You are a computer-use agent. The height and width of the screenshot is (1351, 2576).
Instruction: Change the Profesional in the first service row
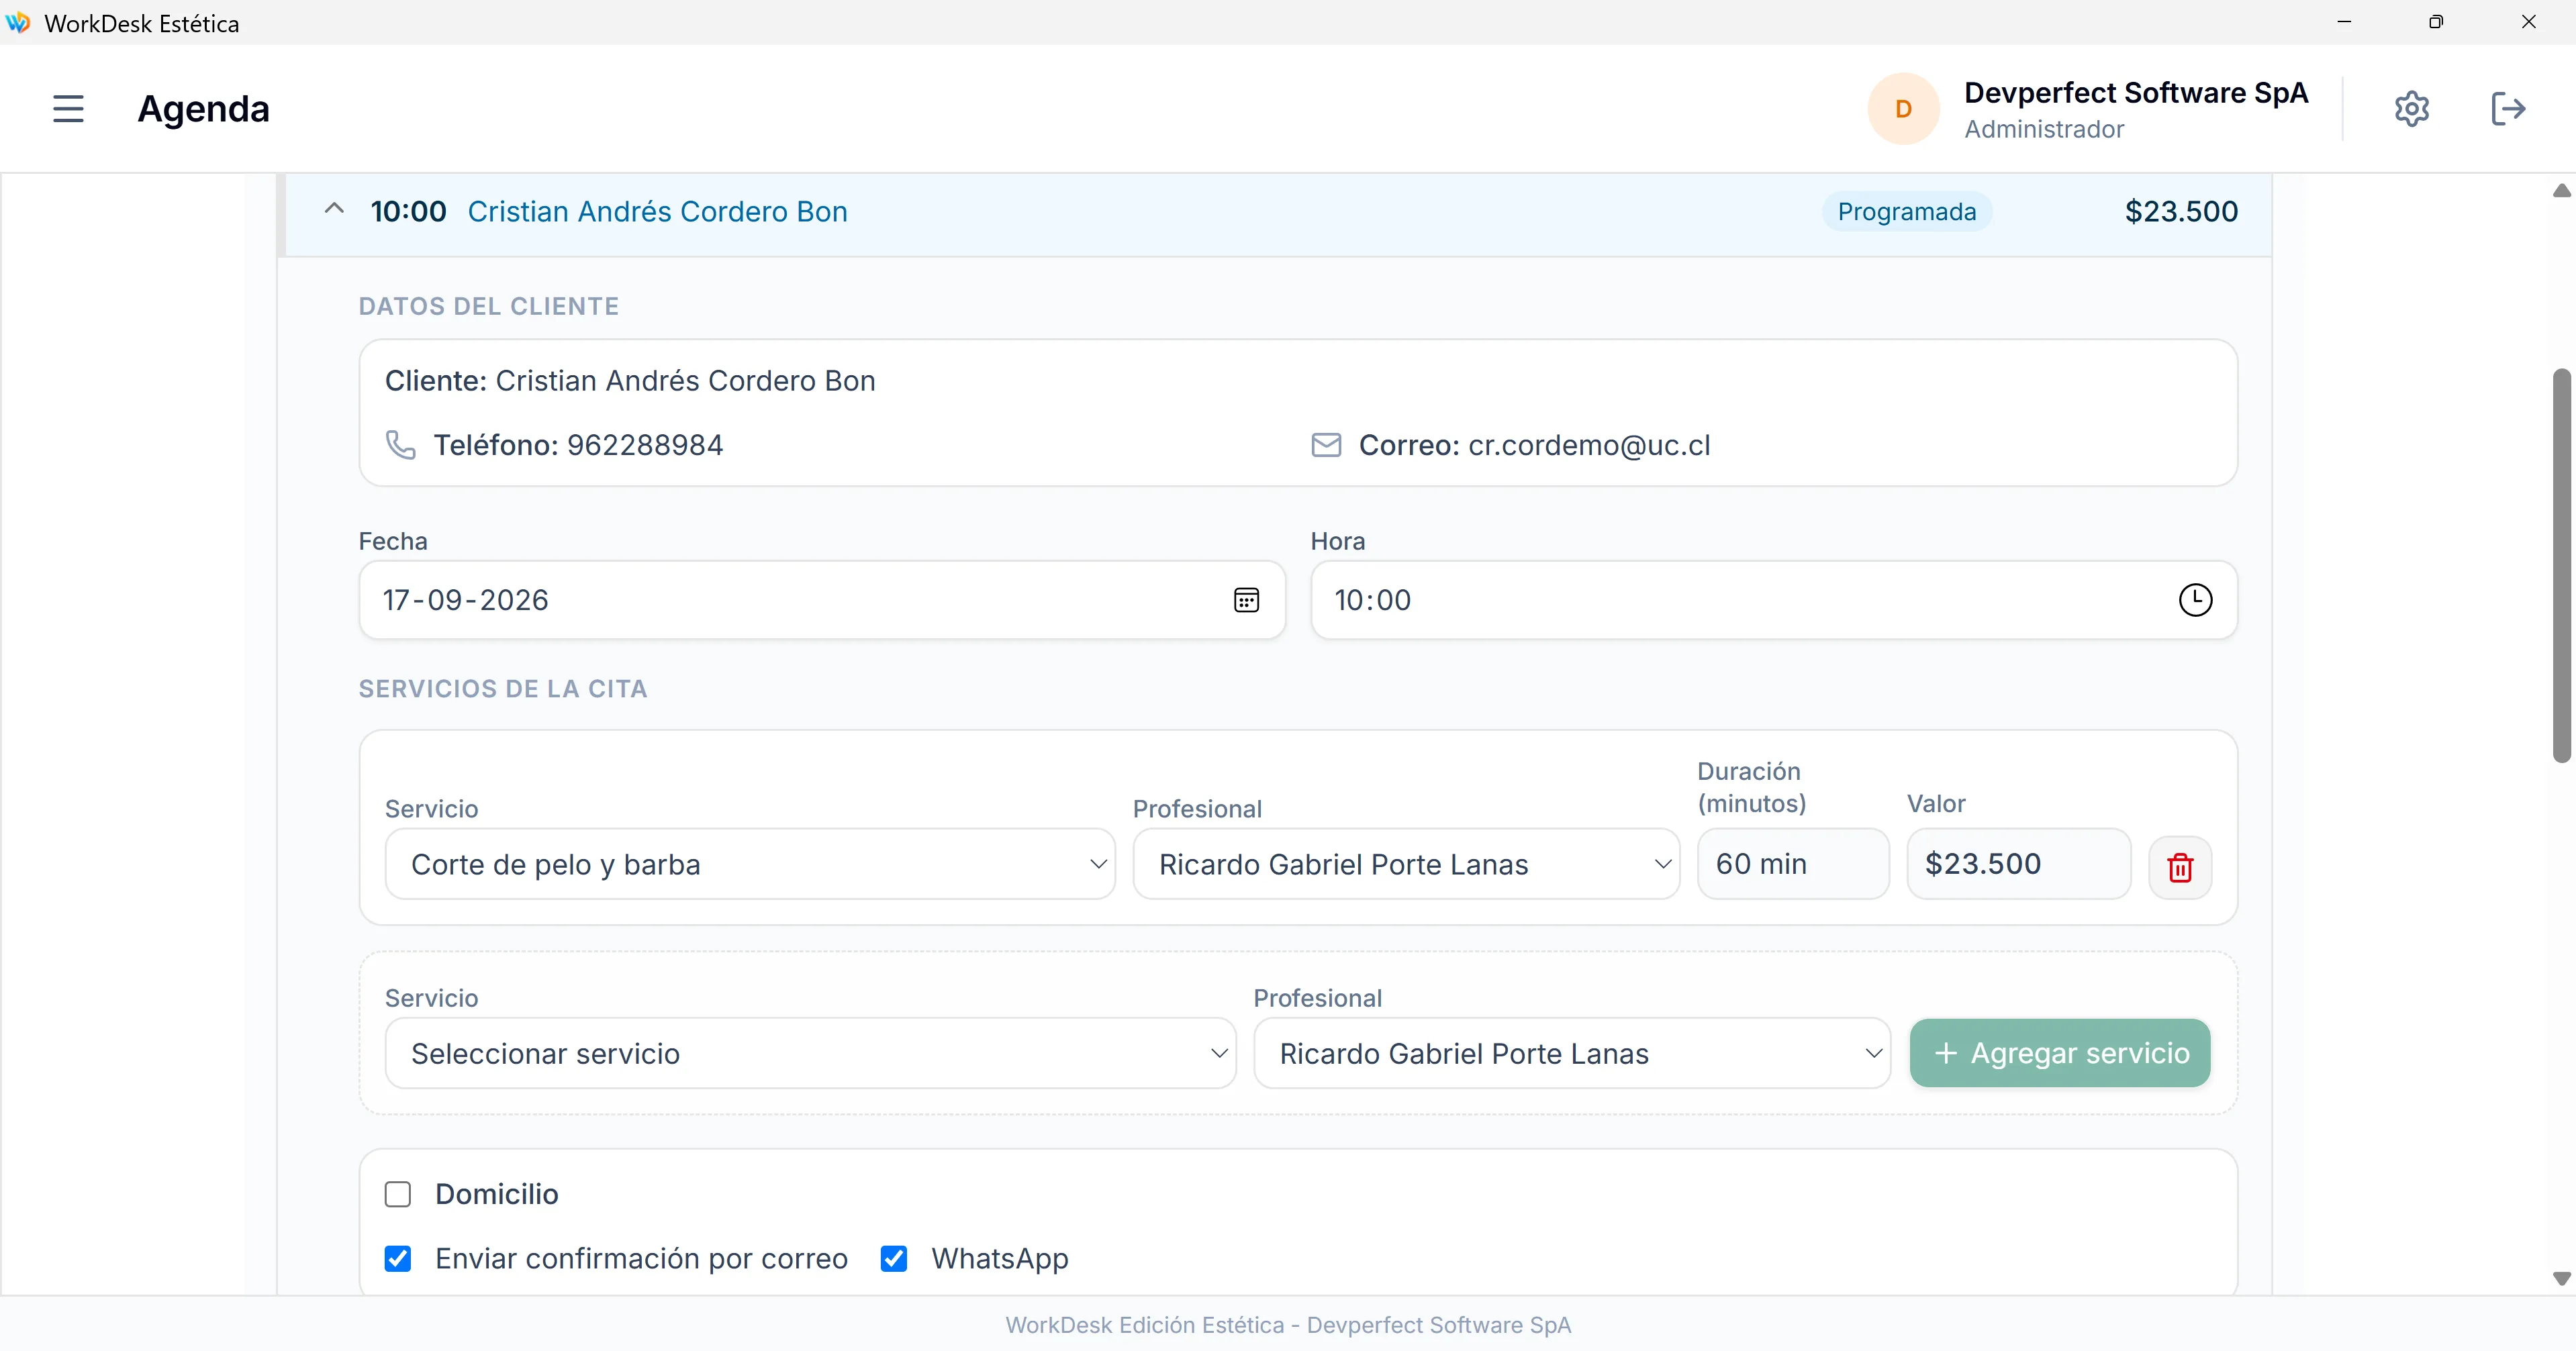pos(1406,864)
